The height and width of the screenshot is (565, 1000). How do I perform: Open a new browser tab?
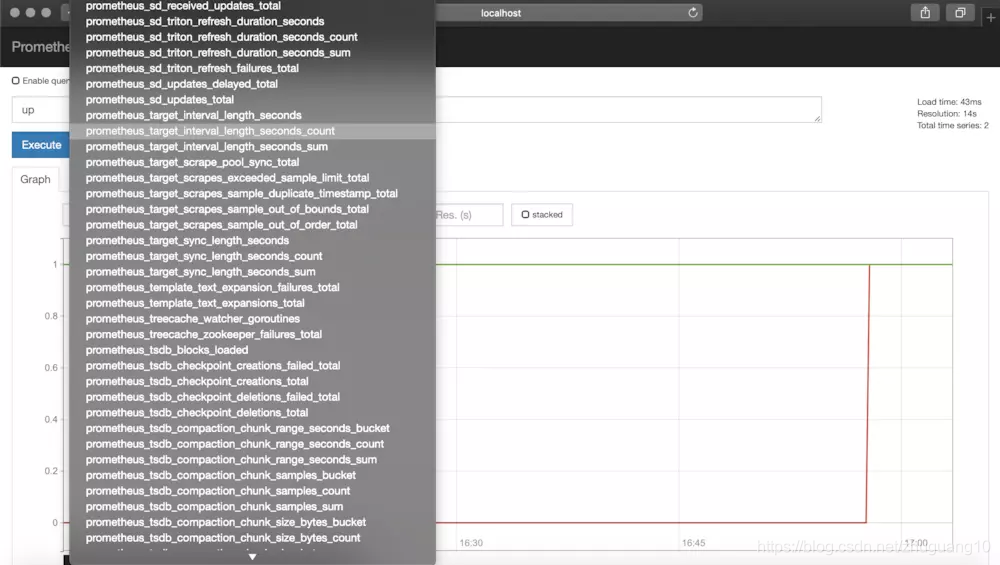[x=990, y=18]
